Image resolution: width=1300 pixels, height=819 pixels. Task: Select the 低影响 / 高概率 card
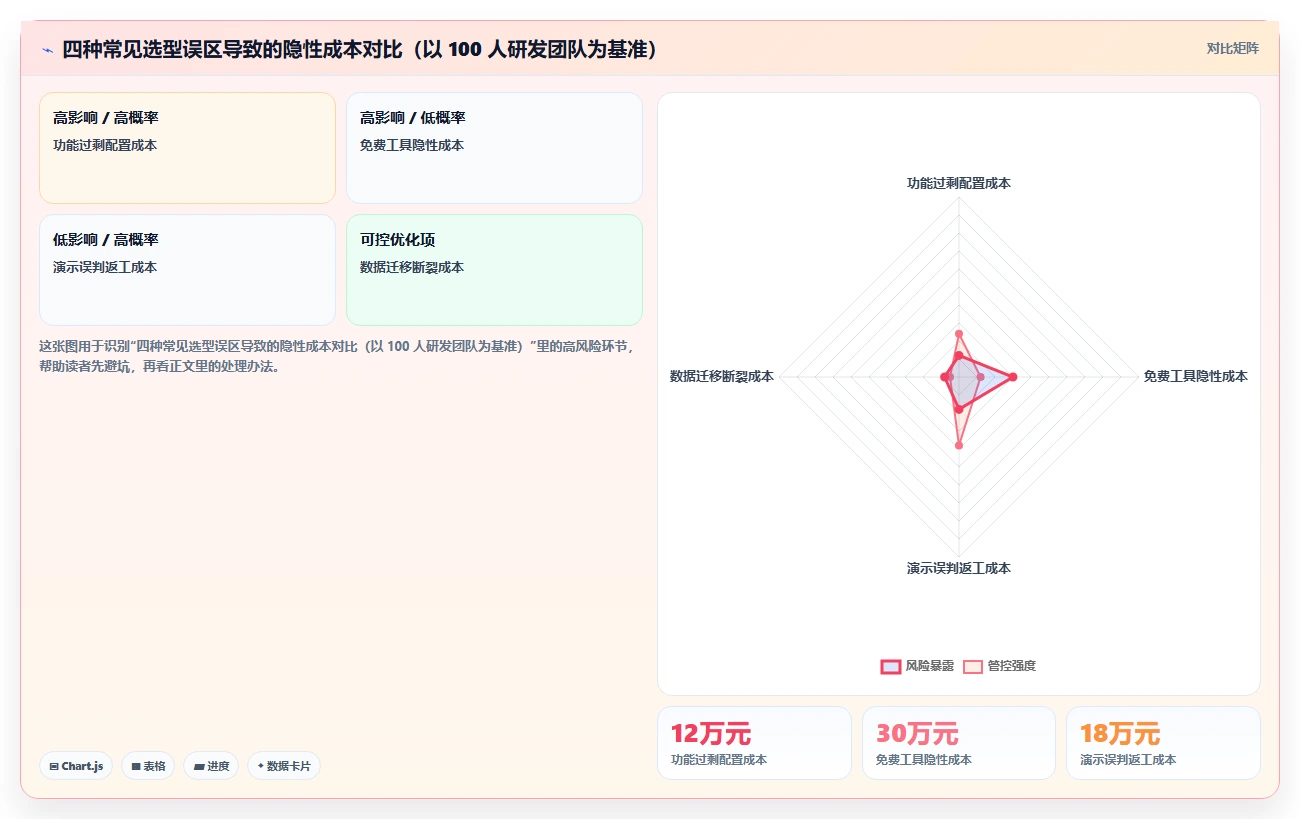click(x=187, y=270)
